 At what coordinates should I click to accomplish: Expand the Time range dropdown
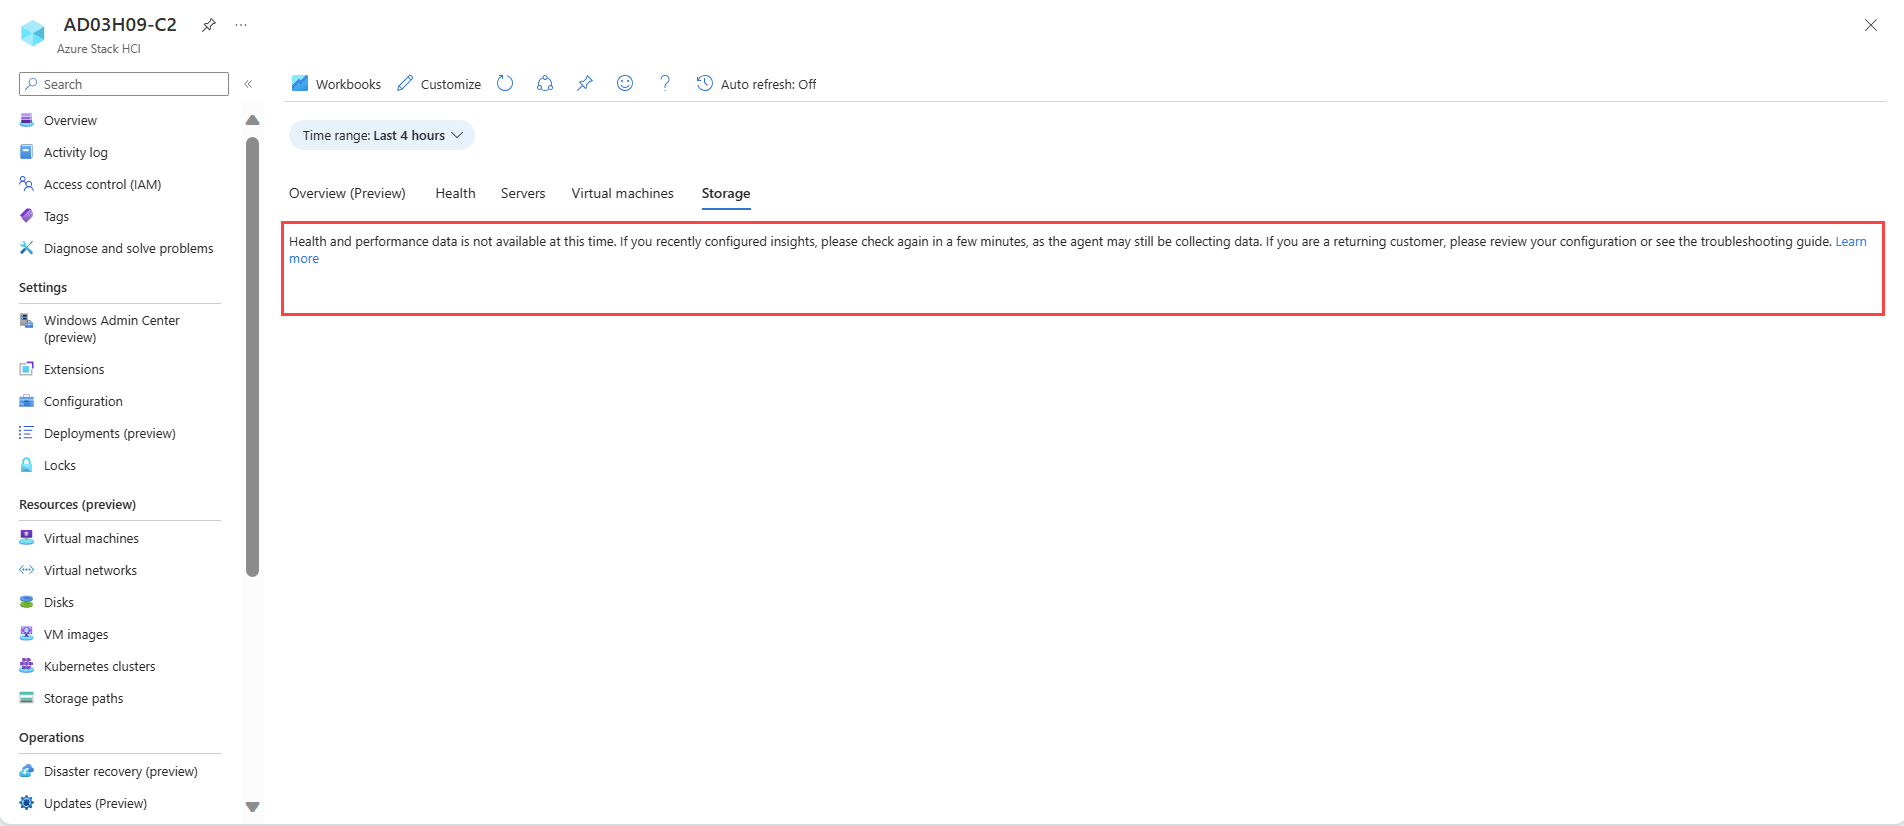[382, 135]
